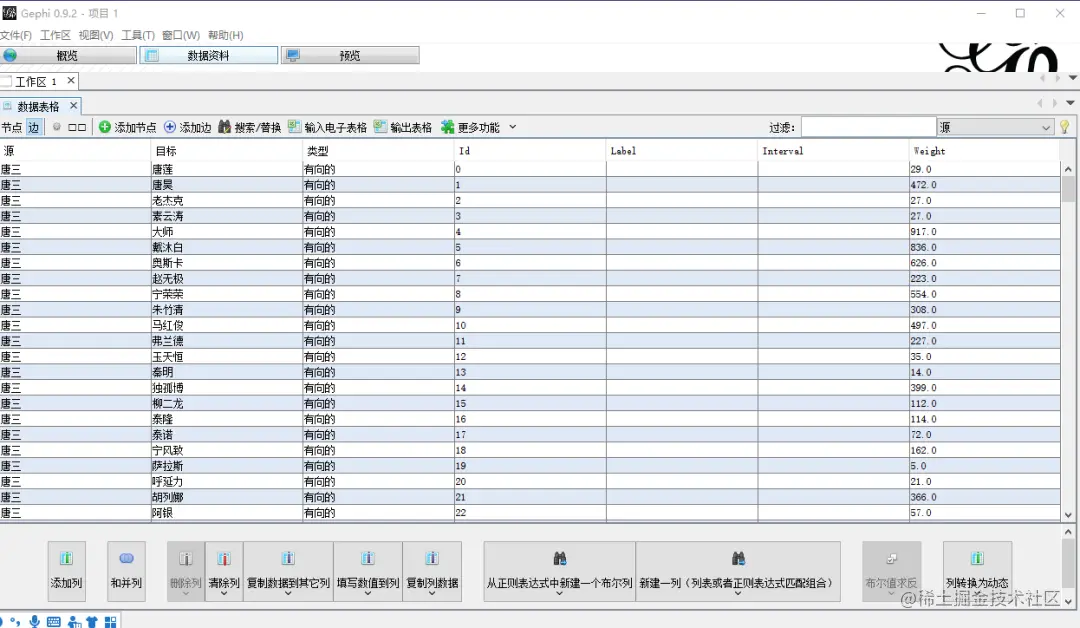Click the Gephi logo in title bar

pos(9,12)
